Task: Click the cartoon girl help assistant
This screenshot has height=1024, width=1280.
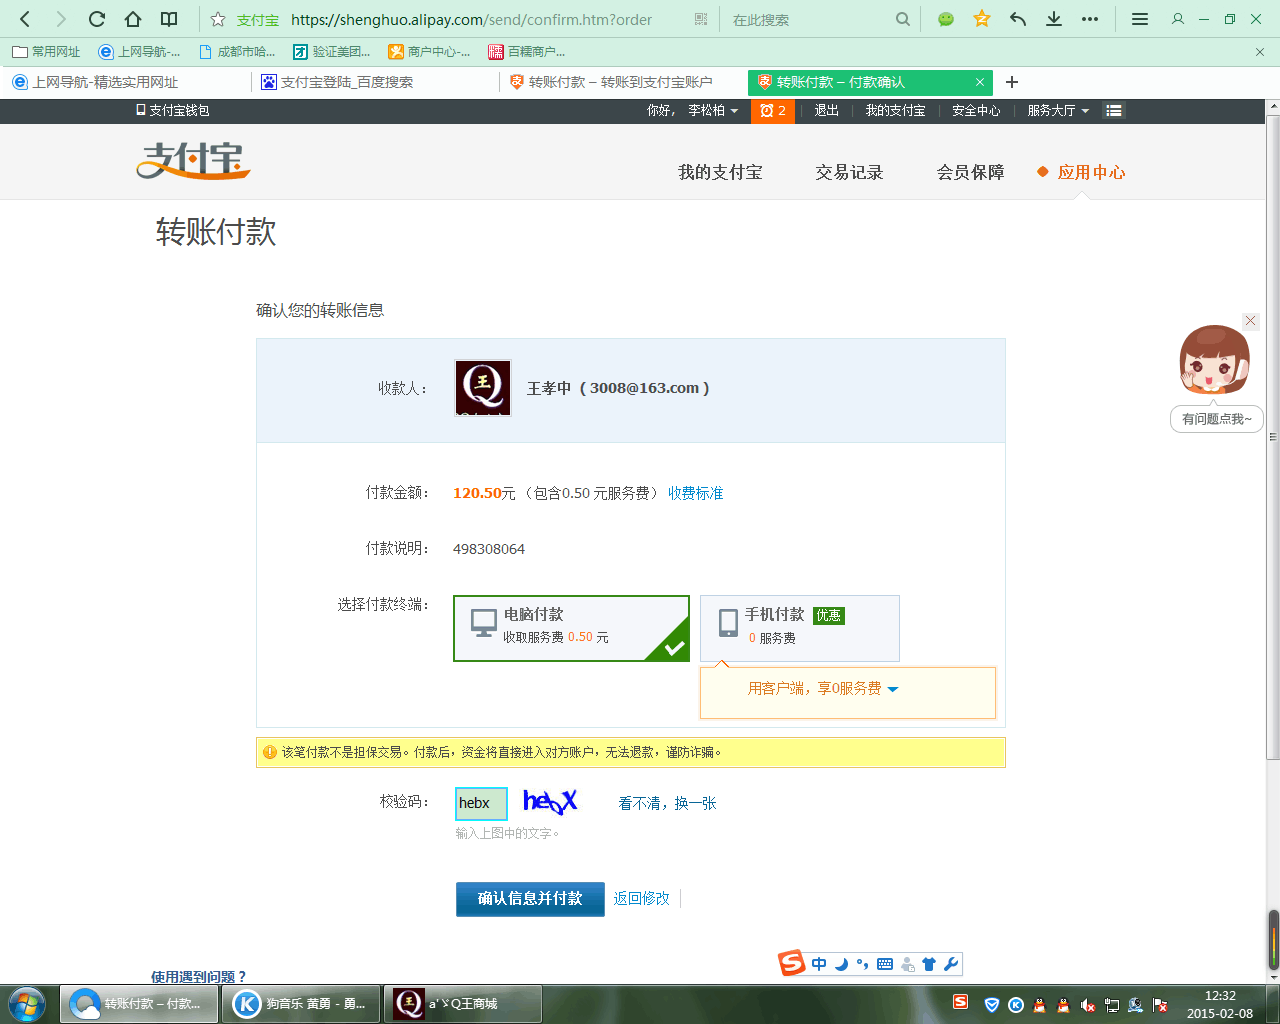Action: point(1214,360)
